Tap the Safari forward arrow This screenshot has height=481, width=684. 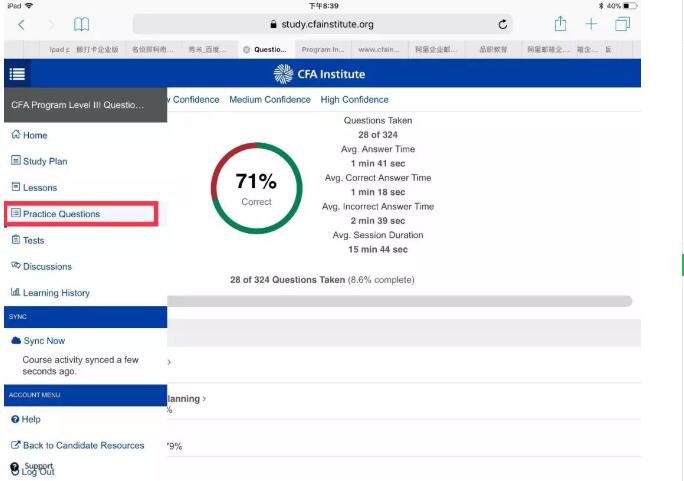click(x=52, y=25)
